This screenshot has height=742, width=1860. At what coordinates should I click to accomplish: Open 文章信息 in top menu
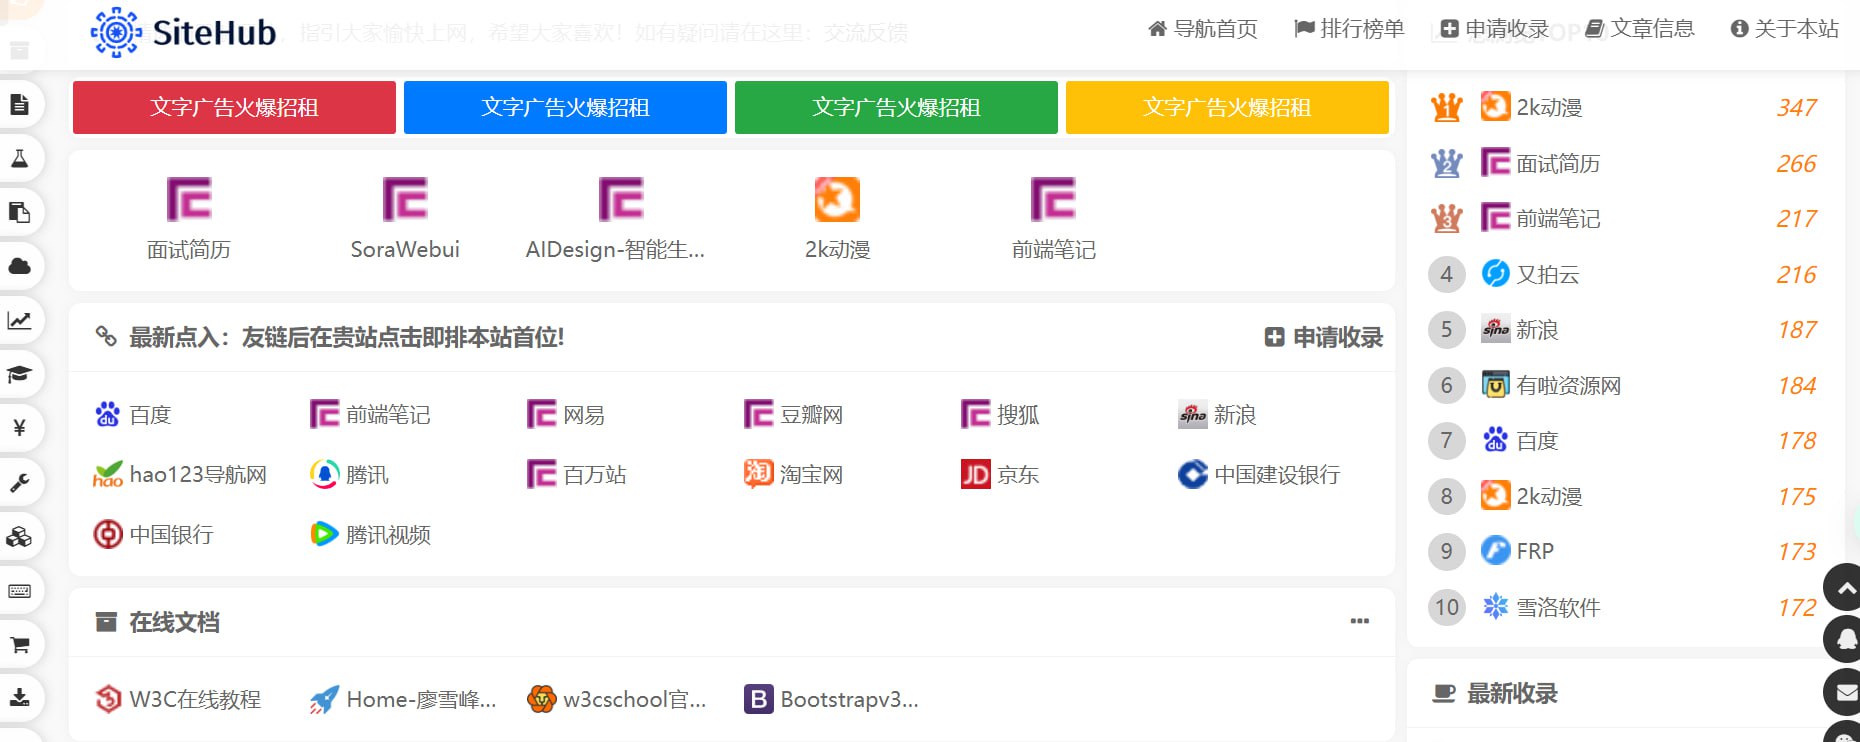click(x=1640, y=29)
